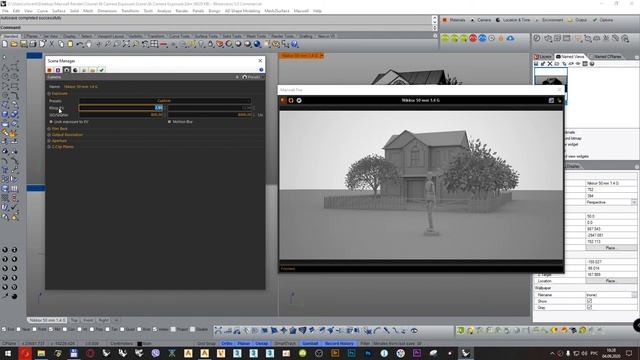This screenshot has height=360, width=640.
Task: Open the File menu
Action: 5,11
